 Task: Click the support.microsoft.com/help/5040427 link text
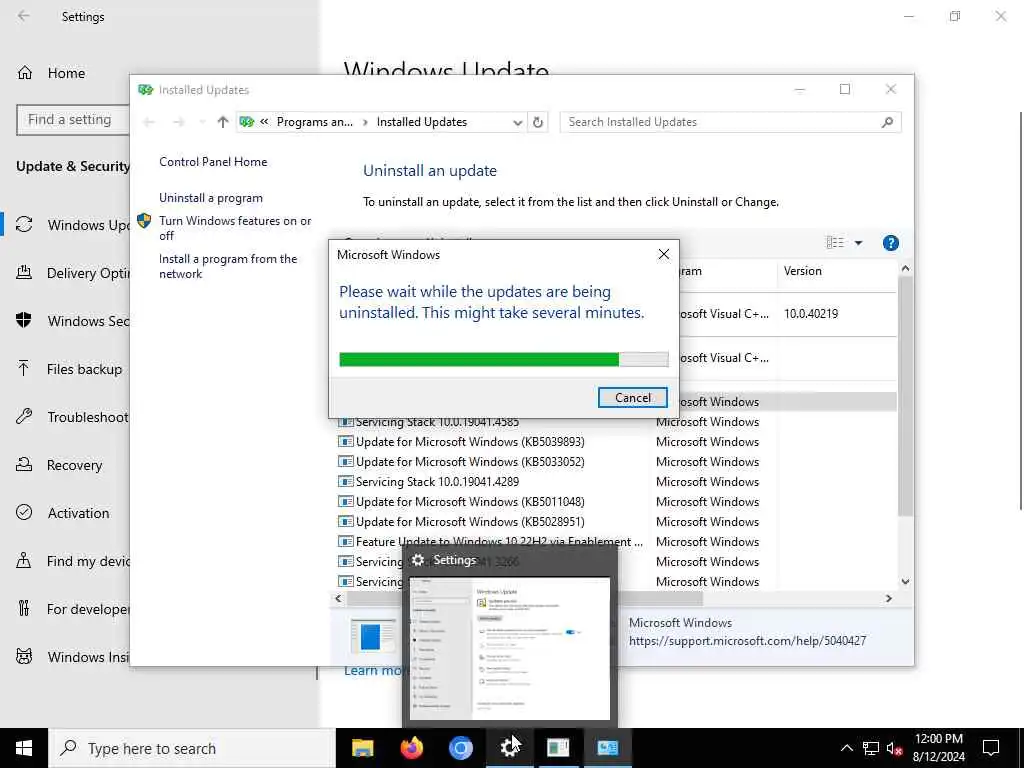(x=747, y=641)
